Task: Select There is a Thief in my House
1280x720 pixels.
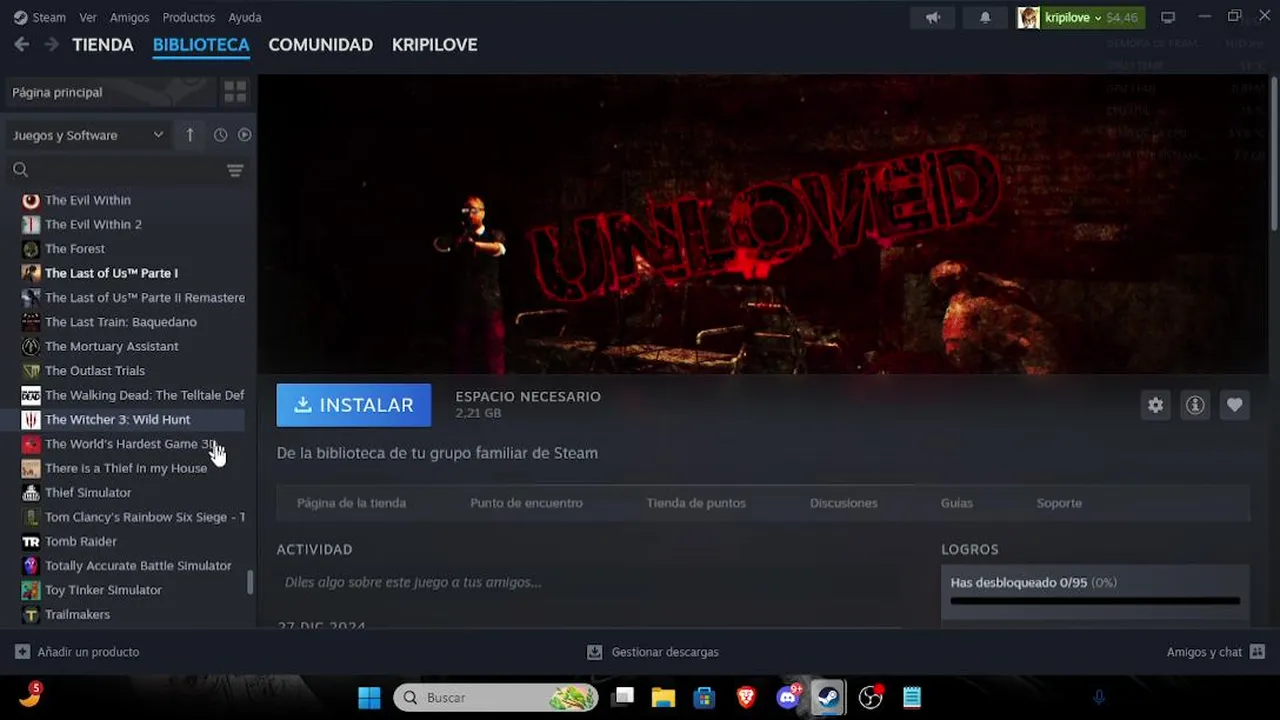Action: [x=128, y=468]
